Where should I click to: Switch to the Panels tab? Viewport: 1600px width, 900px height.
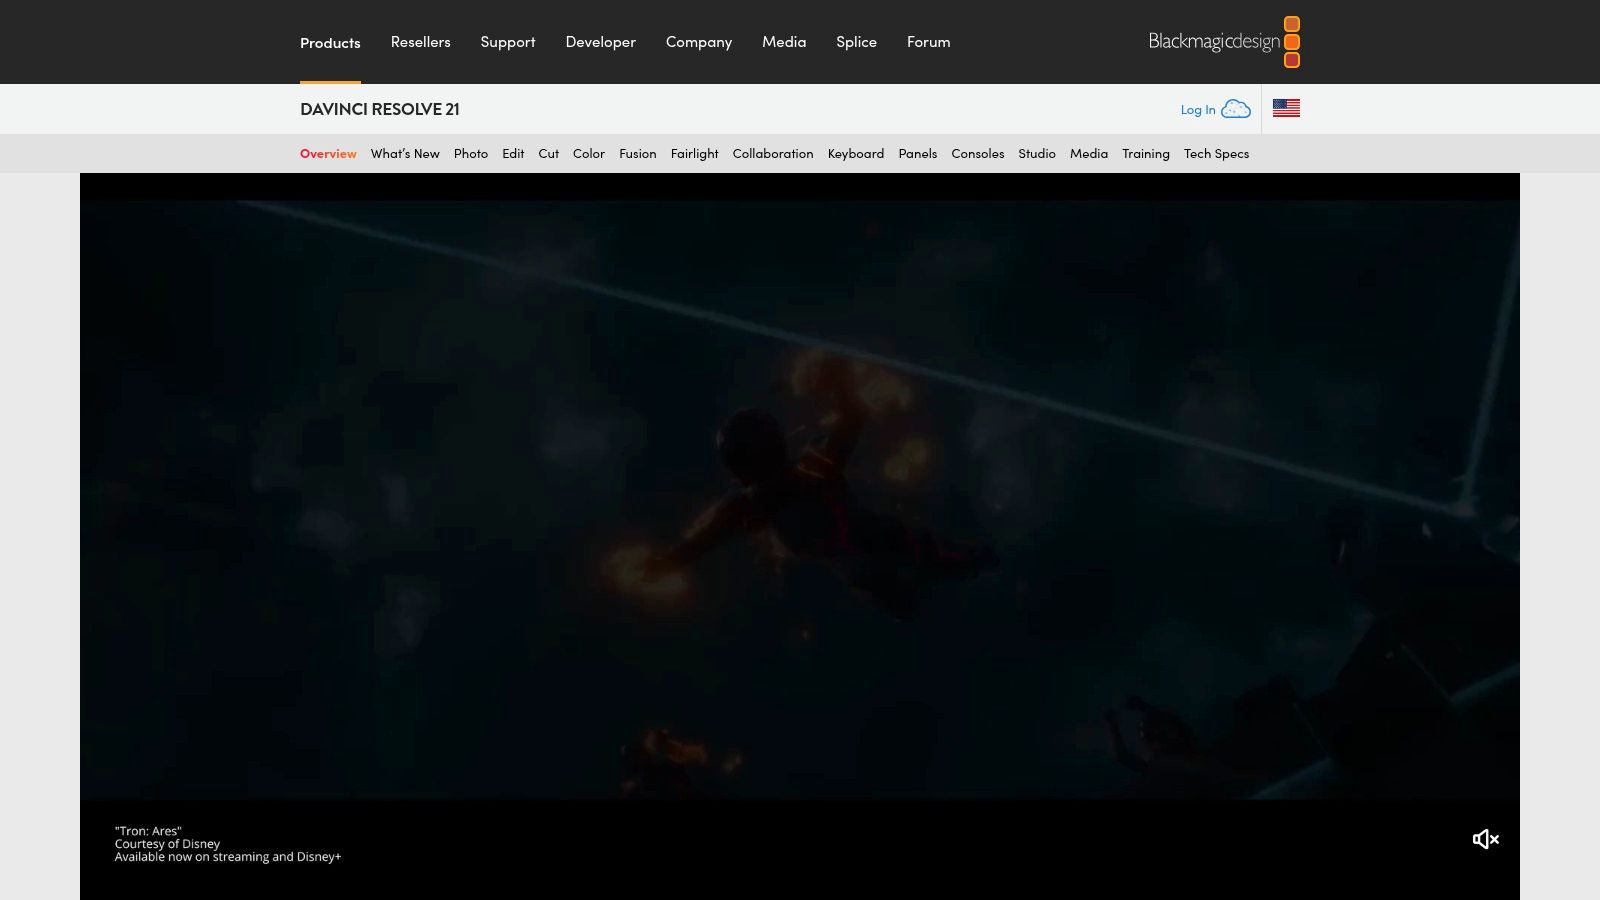(x=918, y=154)
